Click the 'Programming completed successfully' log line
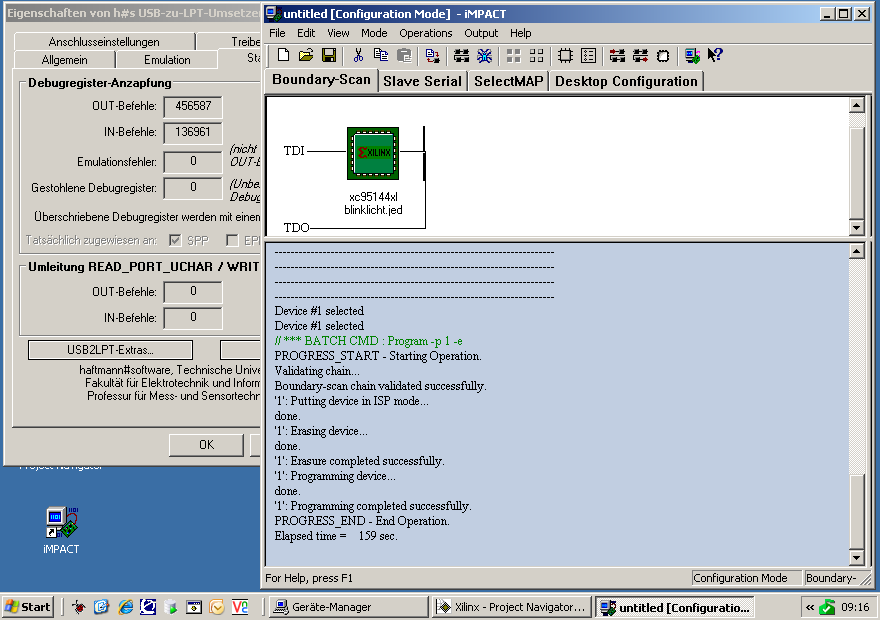This screenshot has width=880, height=620. [373, 506]
